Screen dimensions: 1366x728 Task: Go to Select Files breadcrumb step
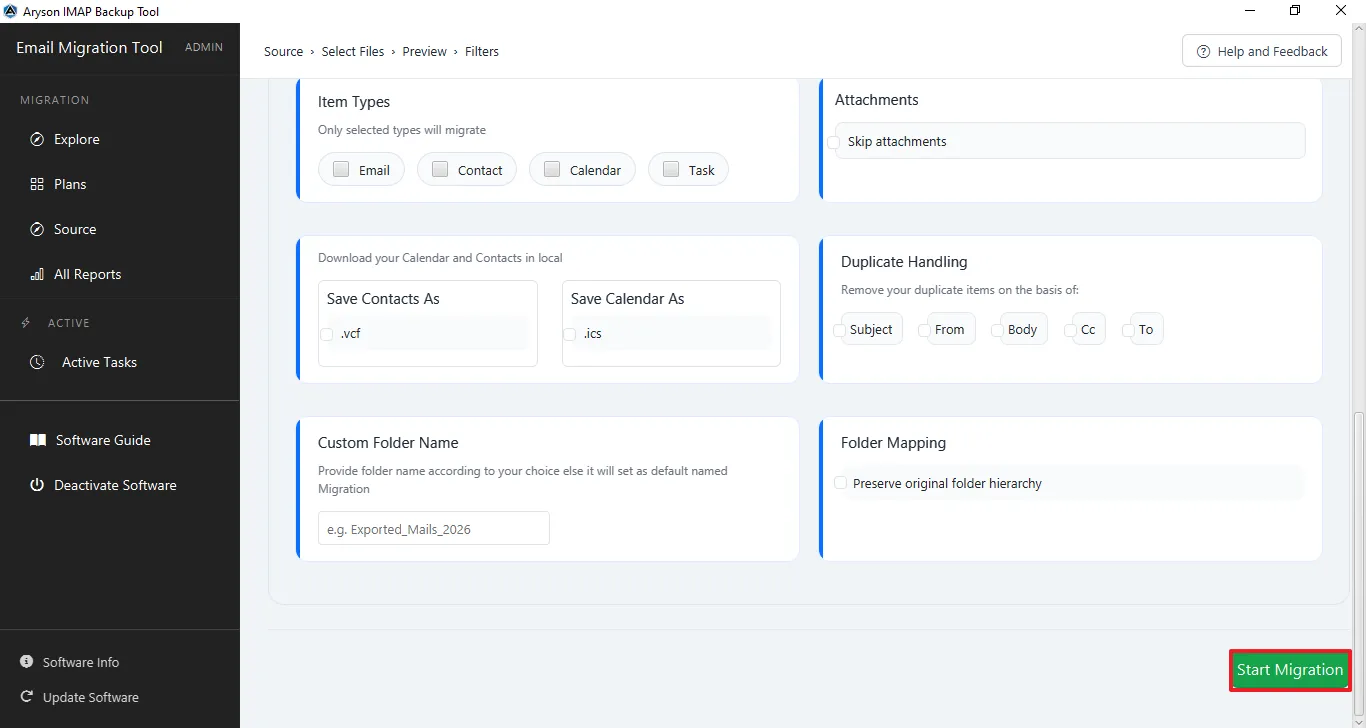point(353,51)
